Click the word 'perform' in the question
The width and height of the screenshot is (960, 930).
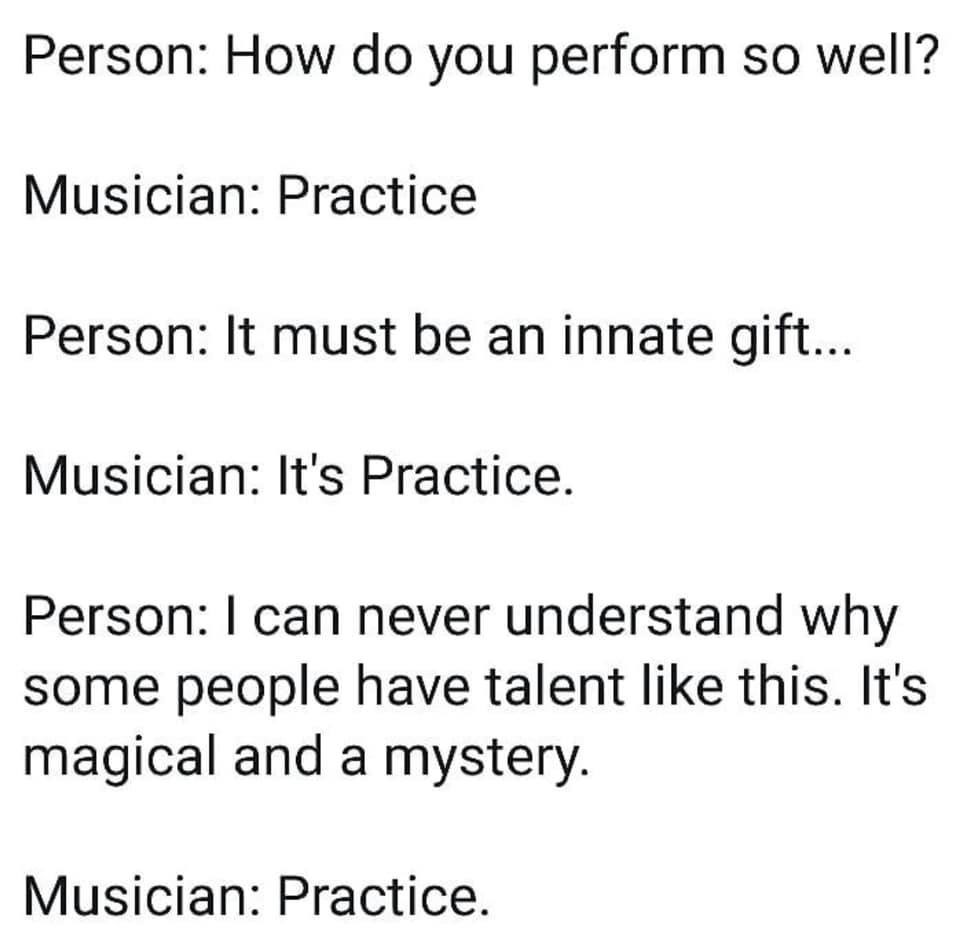tap(628, 59)
